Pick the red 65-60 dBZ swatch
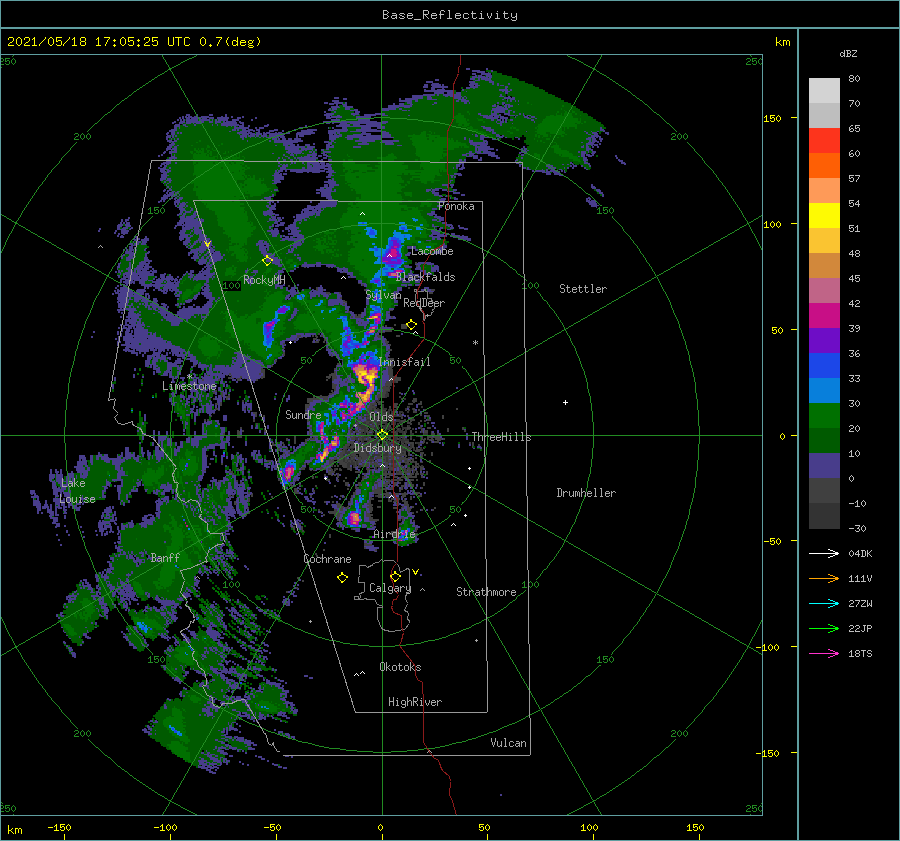Image resolution: width=900 pixels, height=841 pixels. click(x=824, y=141)
